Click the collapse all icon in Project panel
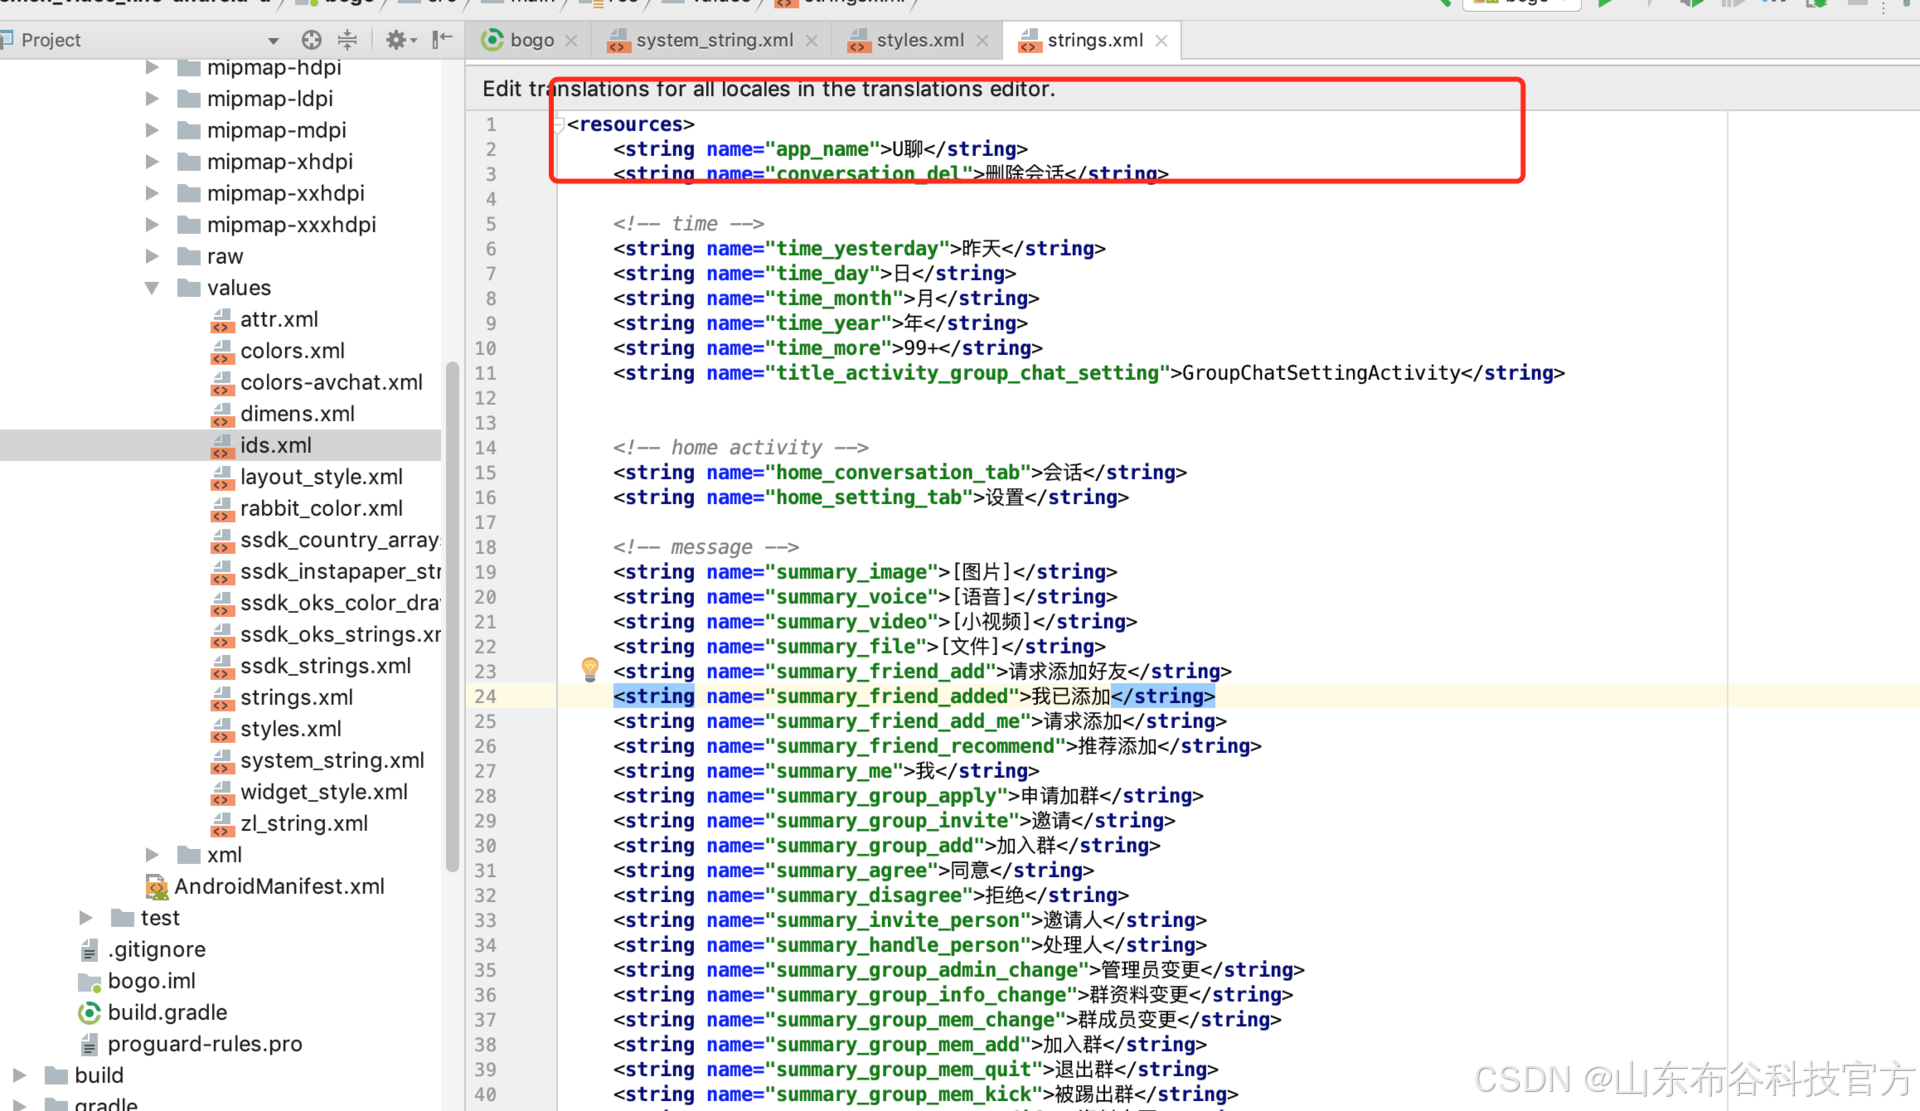Image resolution: width=1920 pixels, height=1111 pixels. [x=347, y=40]
